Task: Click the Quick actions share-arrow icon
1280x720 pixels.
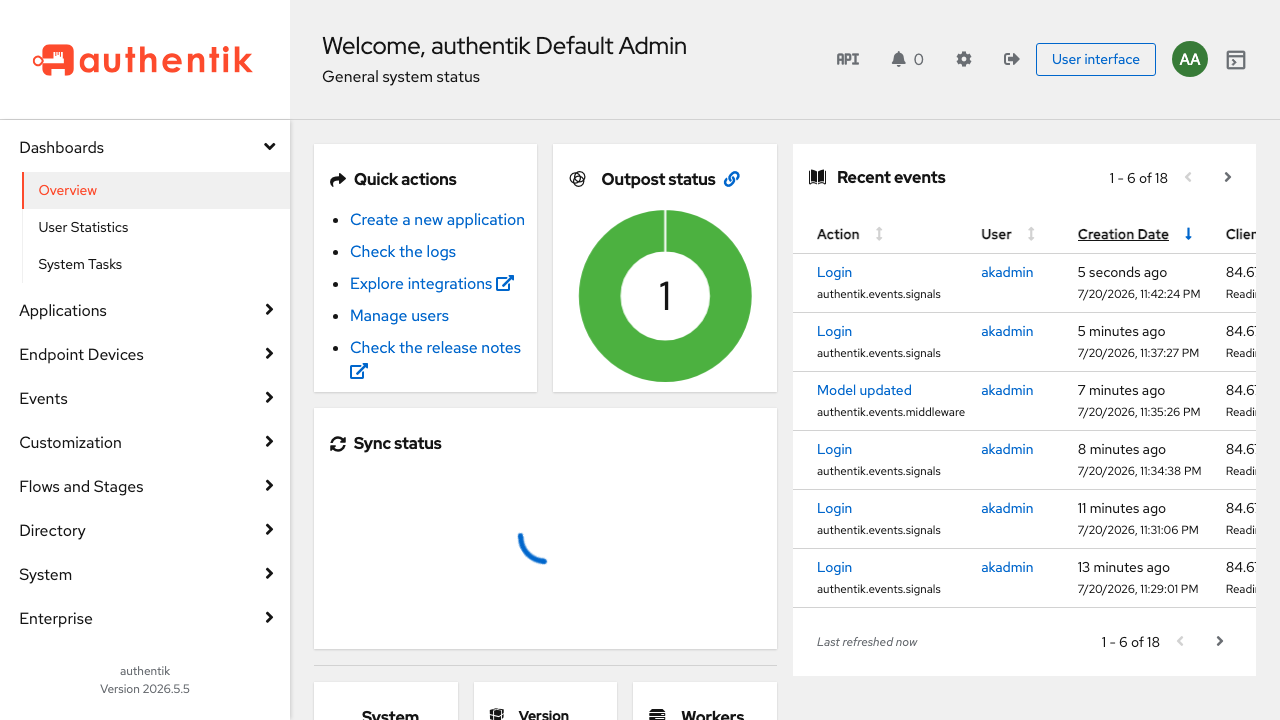Action: [338, 180]
